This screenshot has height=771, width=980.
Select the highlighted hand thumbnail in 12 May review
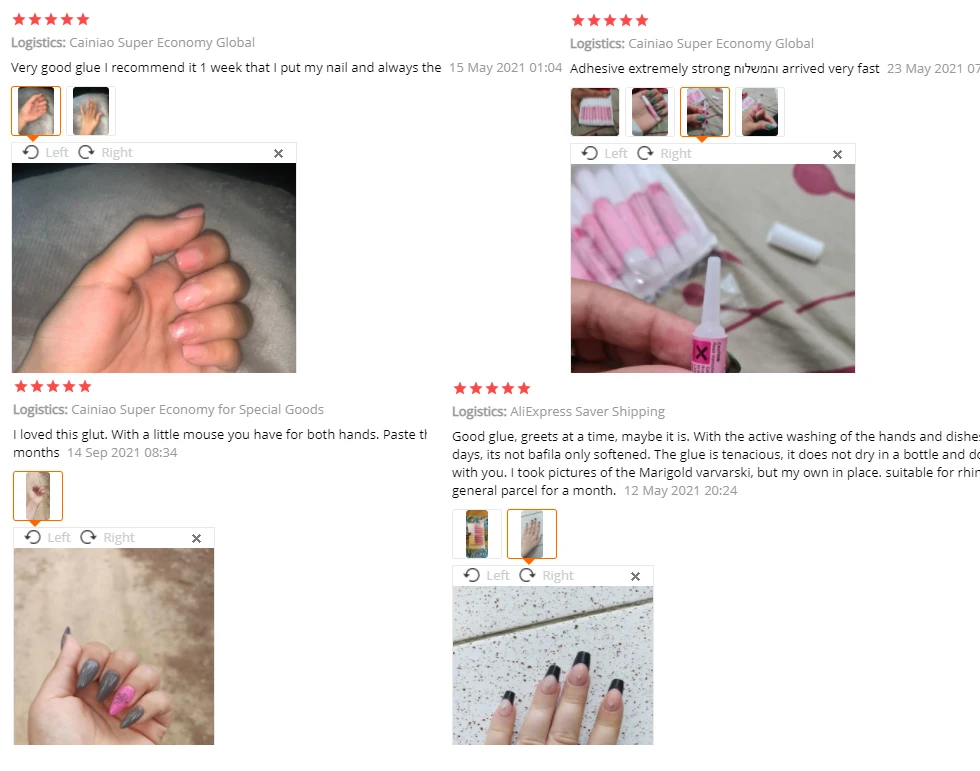(532, 534)
